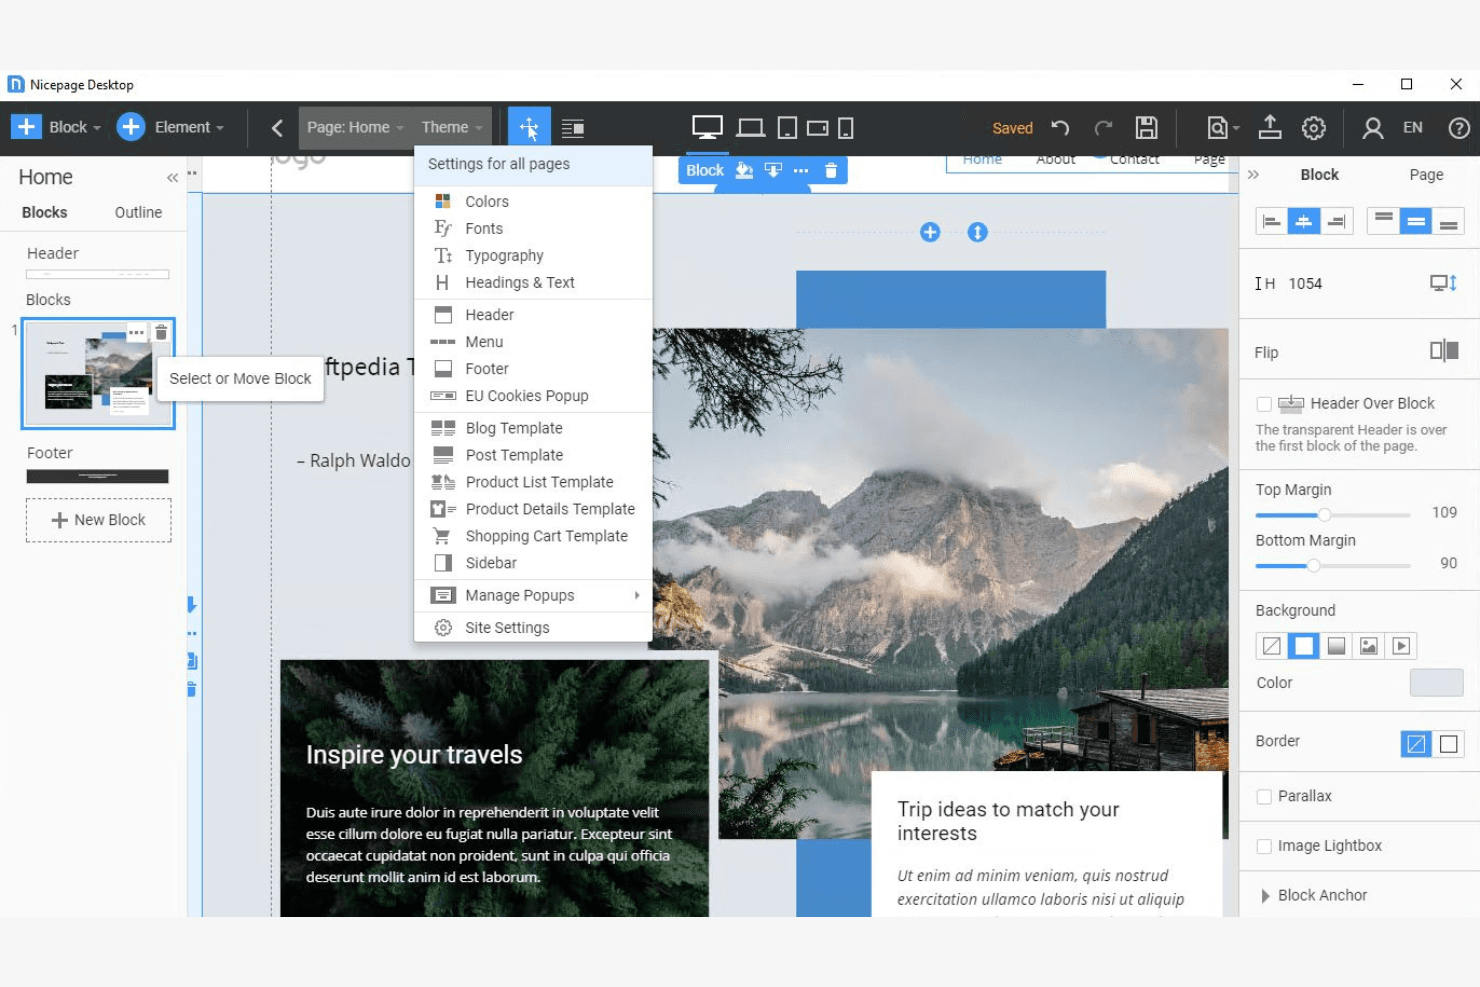Select the gradient background type icon
The width and height of the screenshot is (1480, 987).
click(x=1336, y=646)
